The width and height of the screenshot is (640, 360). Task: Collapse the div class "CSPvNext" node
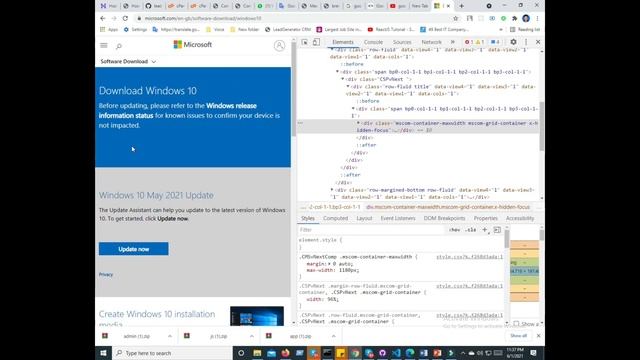coord(343,79)
